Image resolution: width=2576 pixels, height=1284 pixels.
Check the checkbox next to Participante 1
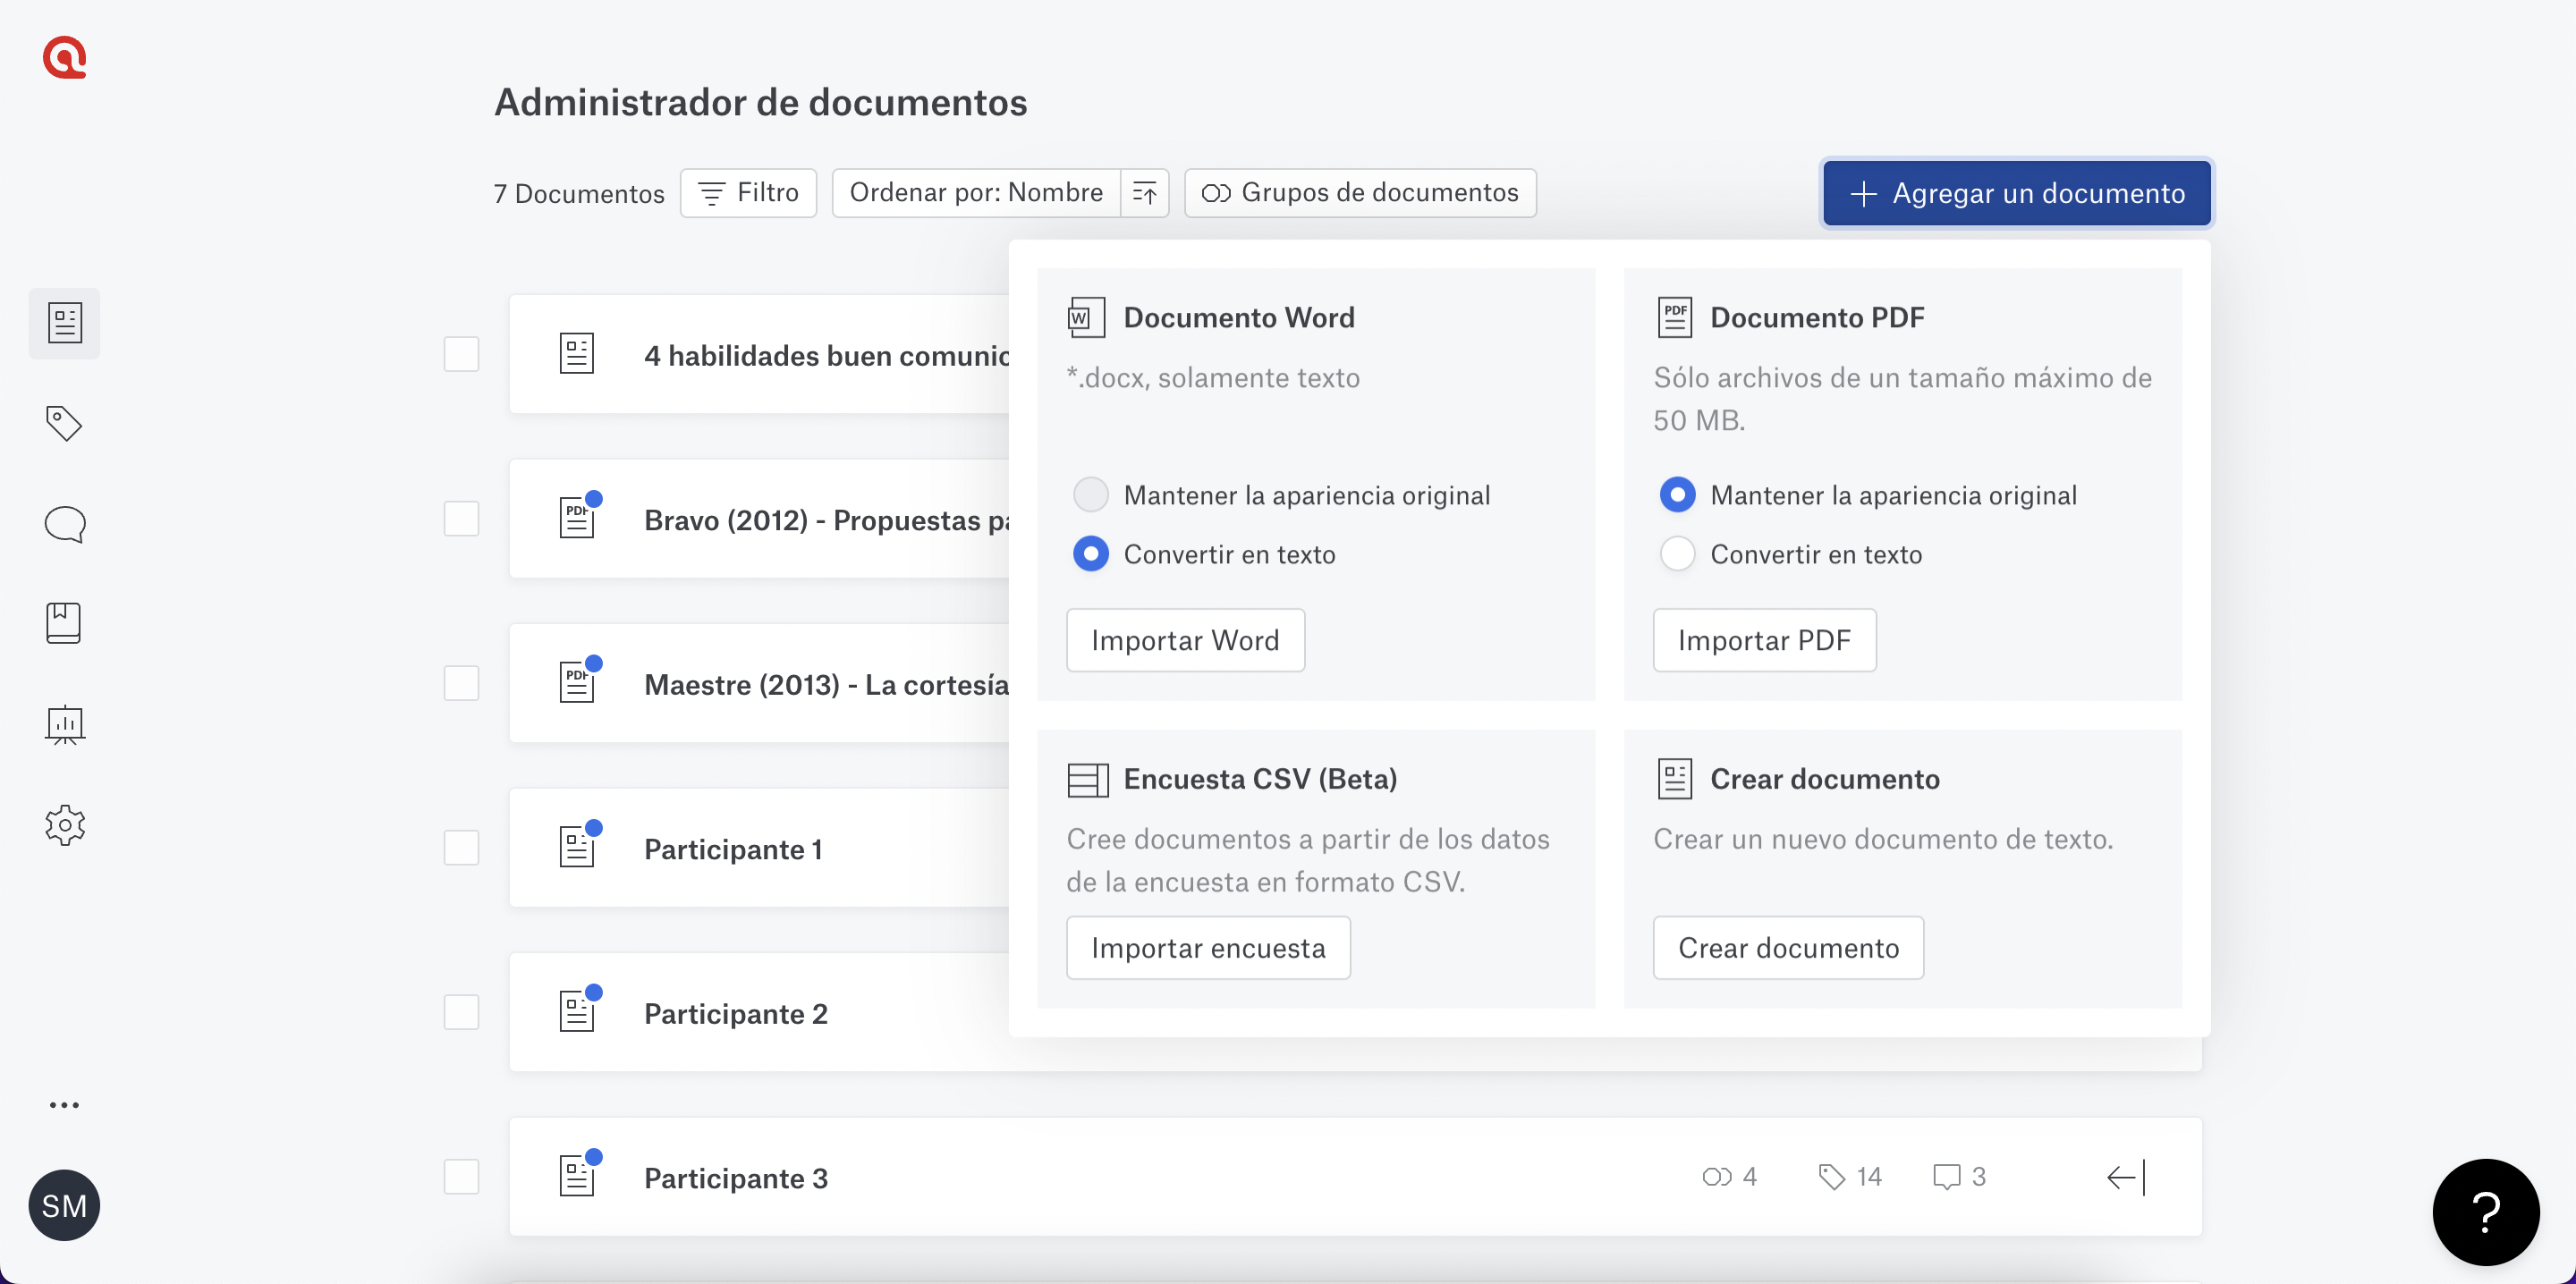(x=462, y=847)
